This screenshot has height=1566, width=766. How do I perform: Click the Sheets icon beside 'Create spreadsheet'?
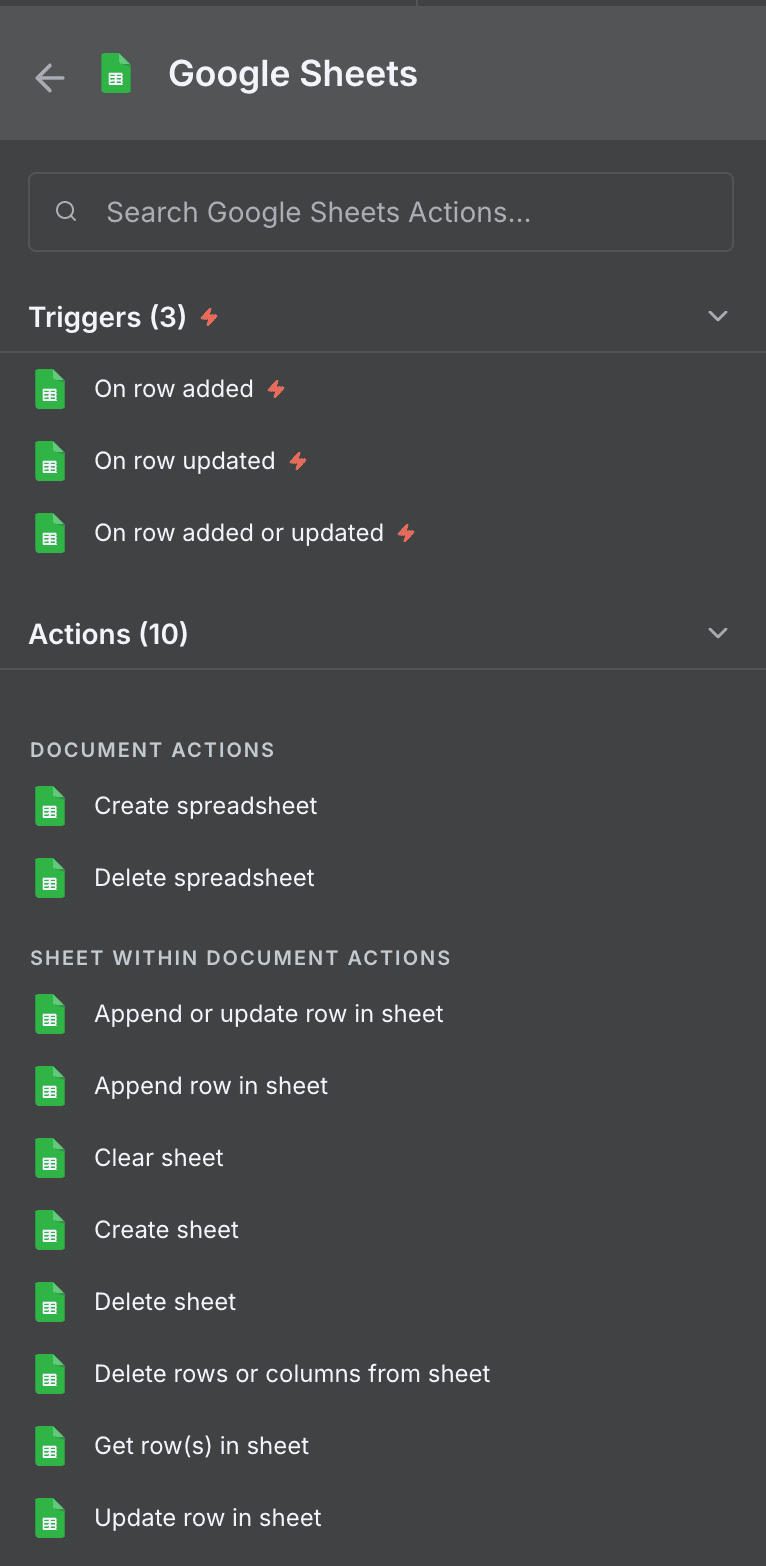click(50, 806)
